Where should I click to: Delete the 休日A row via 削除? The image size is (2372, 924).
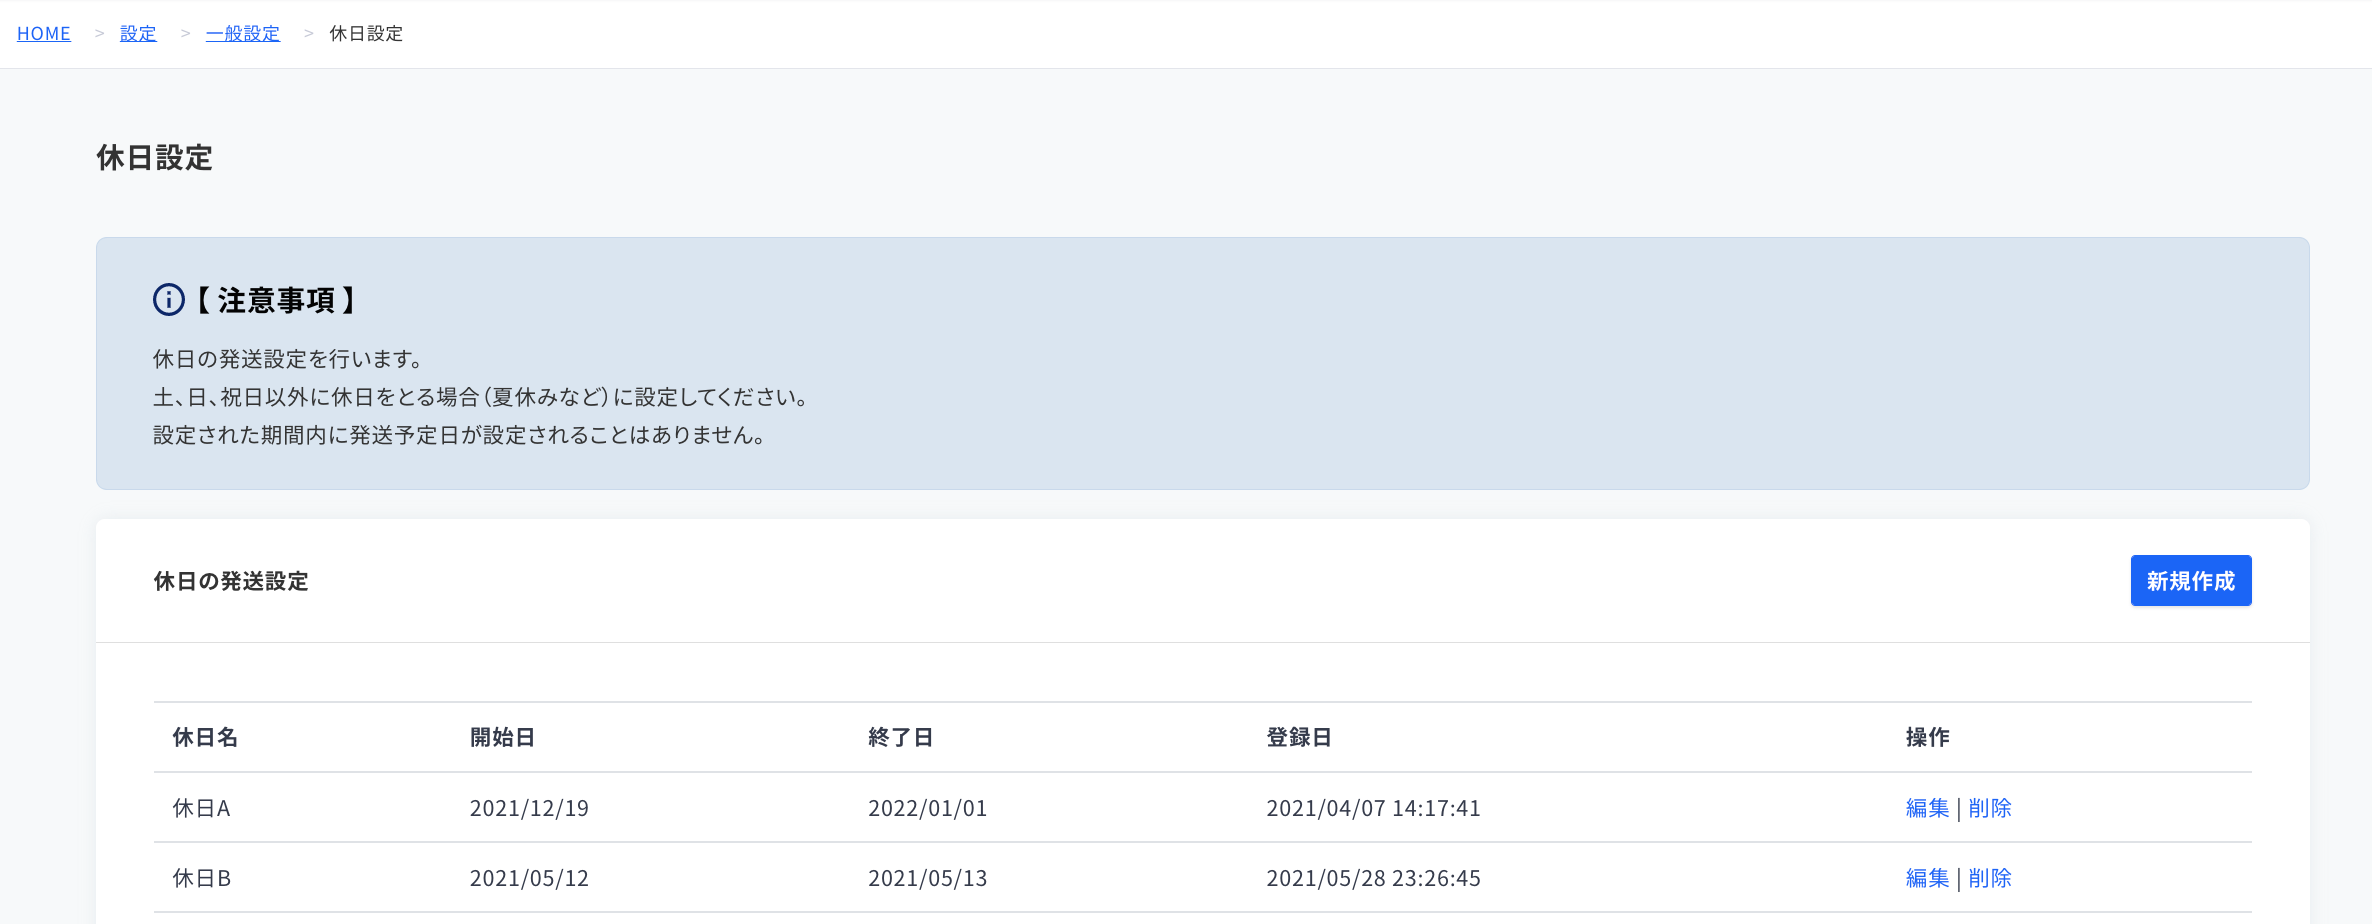[x=1990, y=808]
